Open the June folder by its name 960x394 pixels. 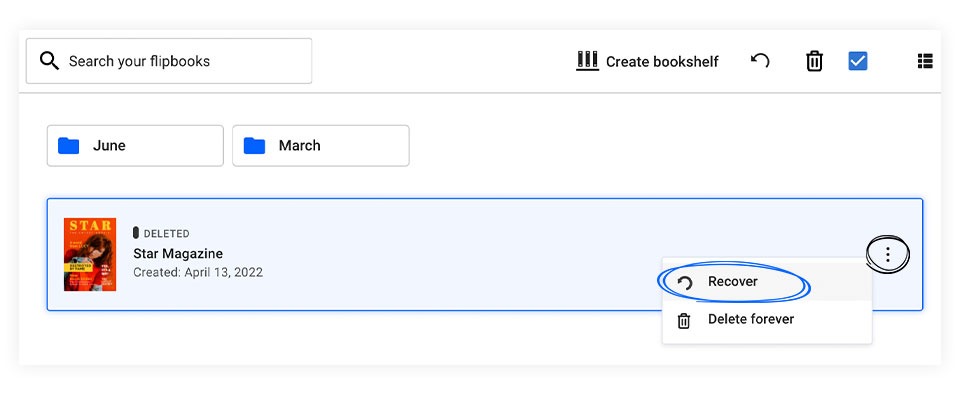click(109, 146)
